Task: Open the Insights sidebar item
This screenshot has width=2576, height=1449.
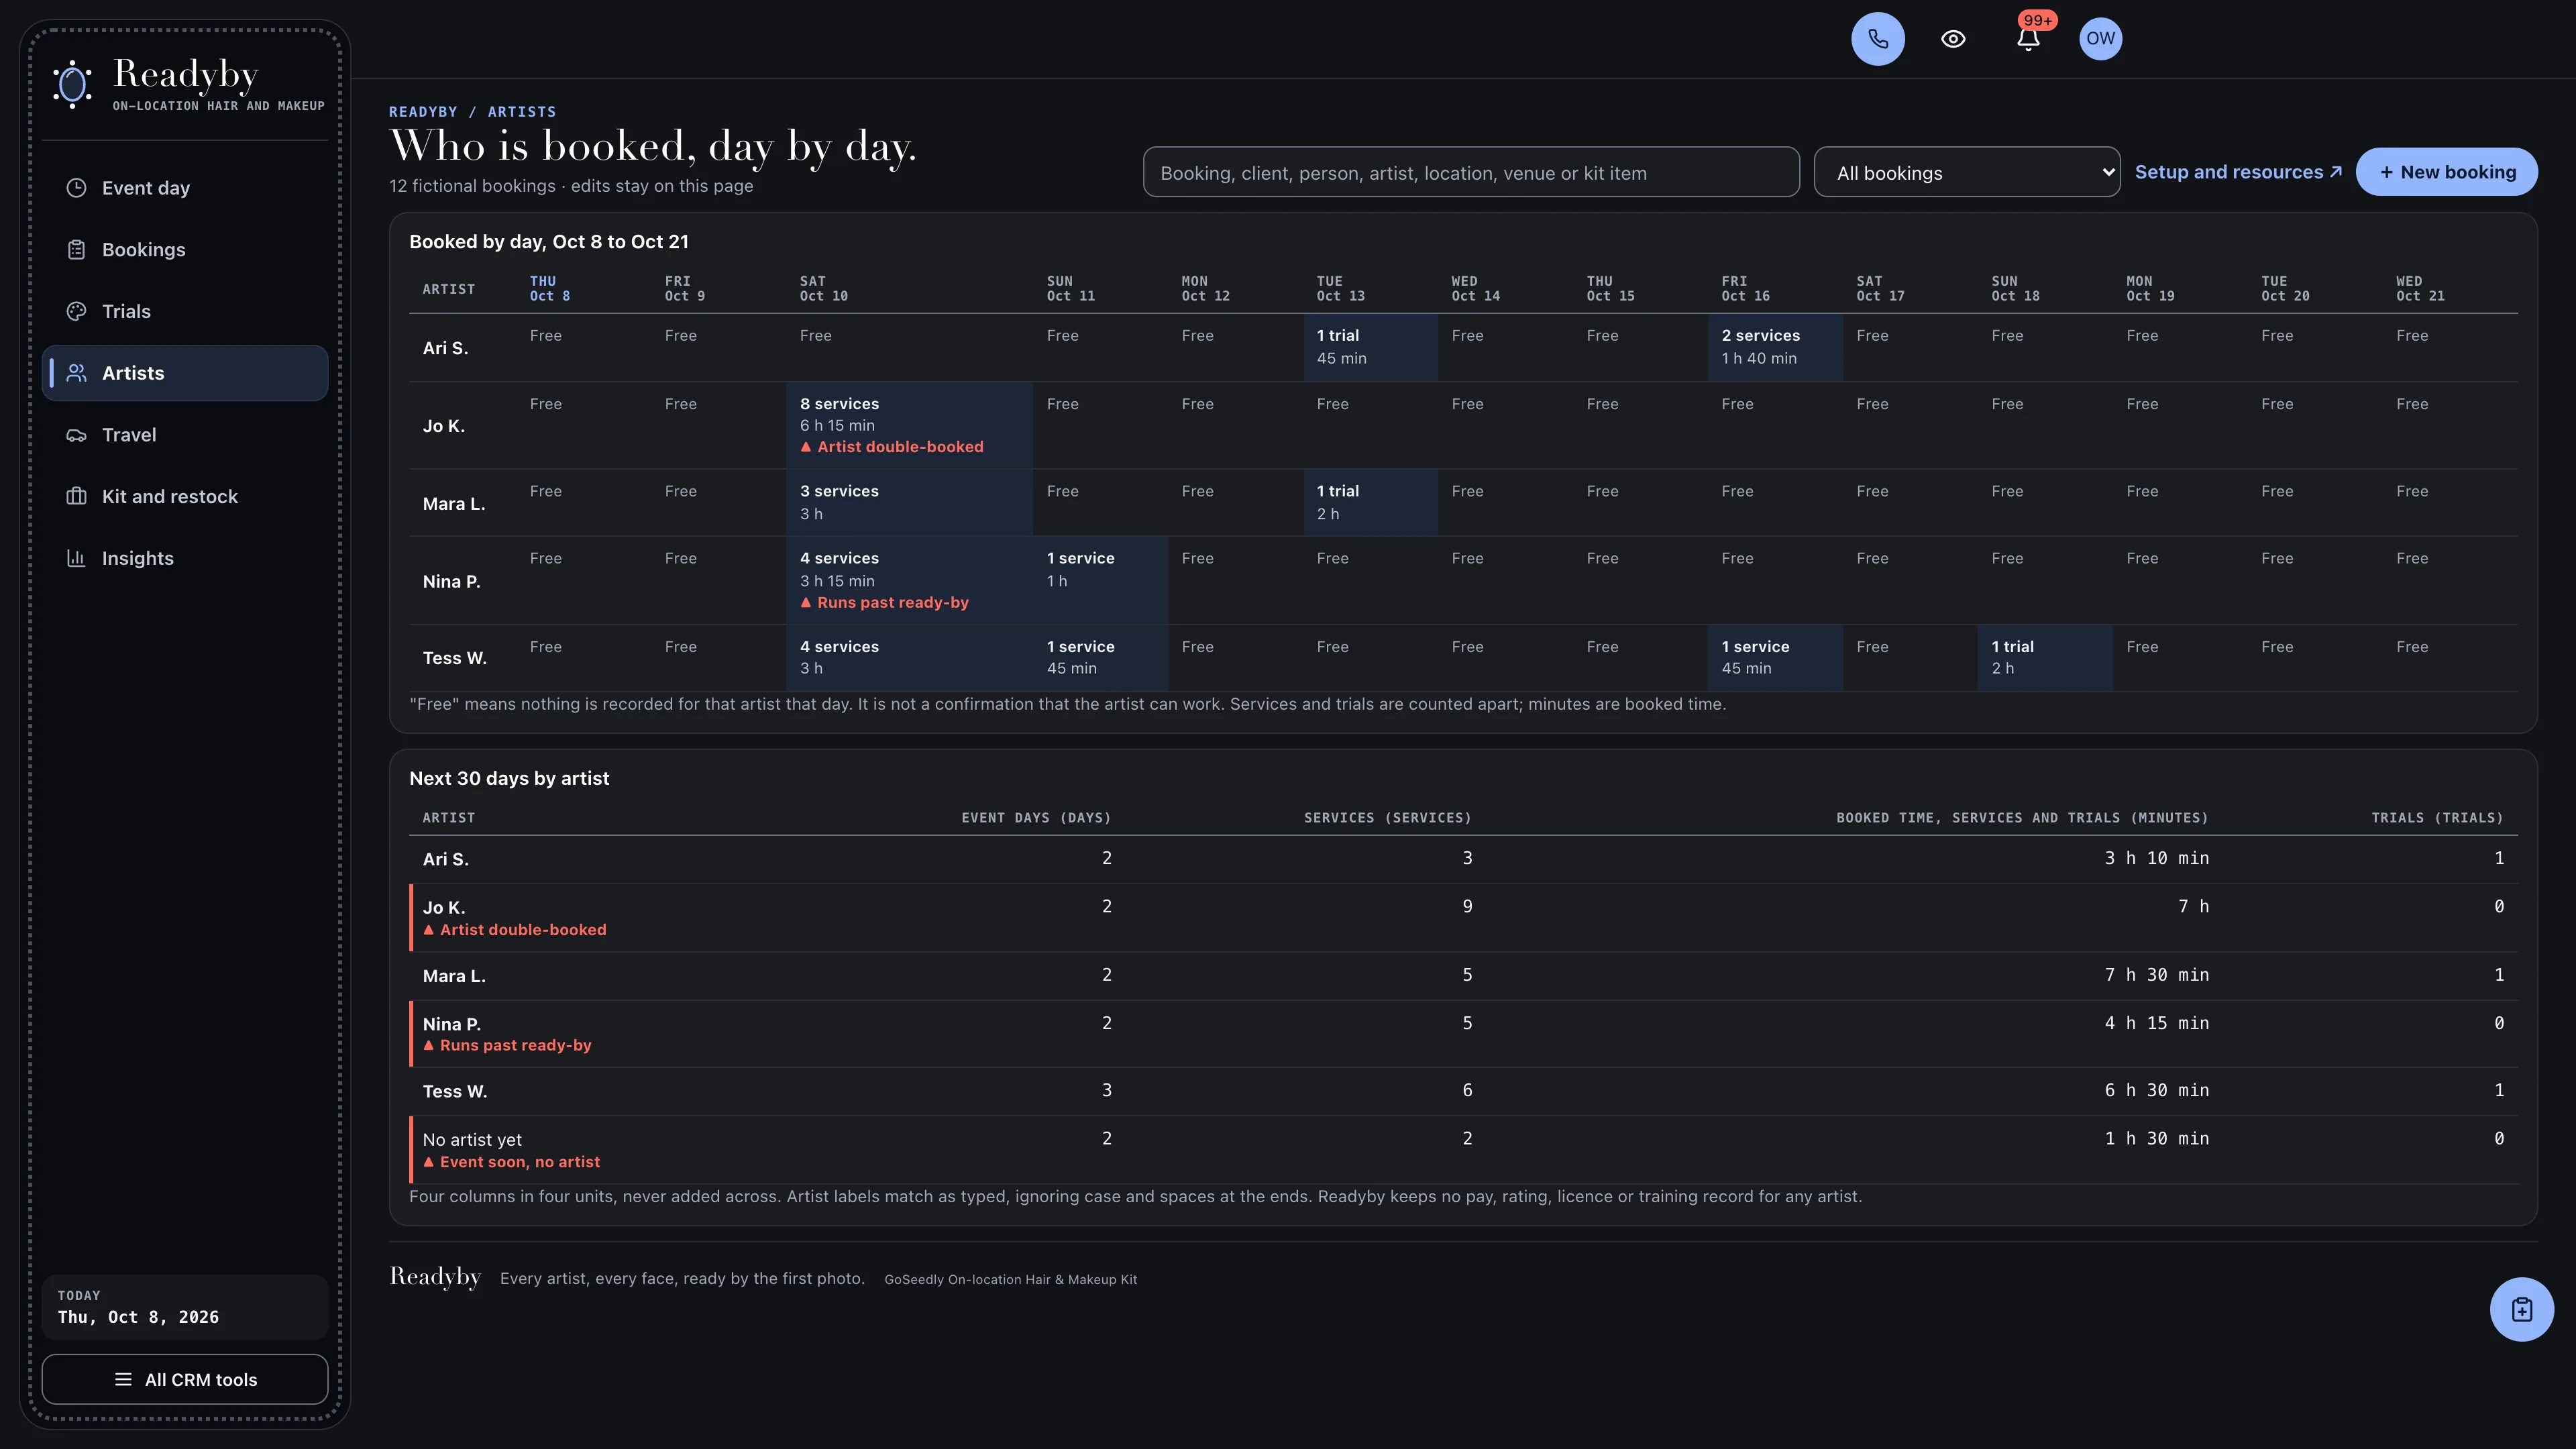Action: tap(185, 558)
